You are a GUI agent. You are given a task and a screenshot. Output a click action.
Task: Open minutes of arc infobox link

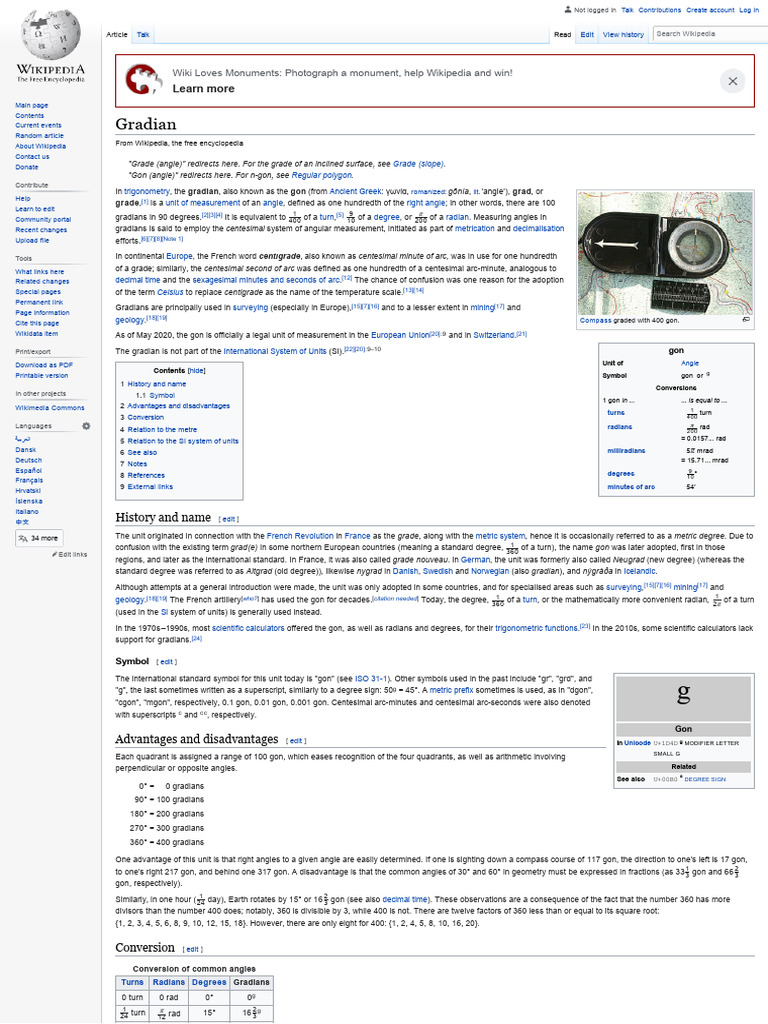pos(631,487)
